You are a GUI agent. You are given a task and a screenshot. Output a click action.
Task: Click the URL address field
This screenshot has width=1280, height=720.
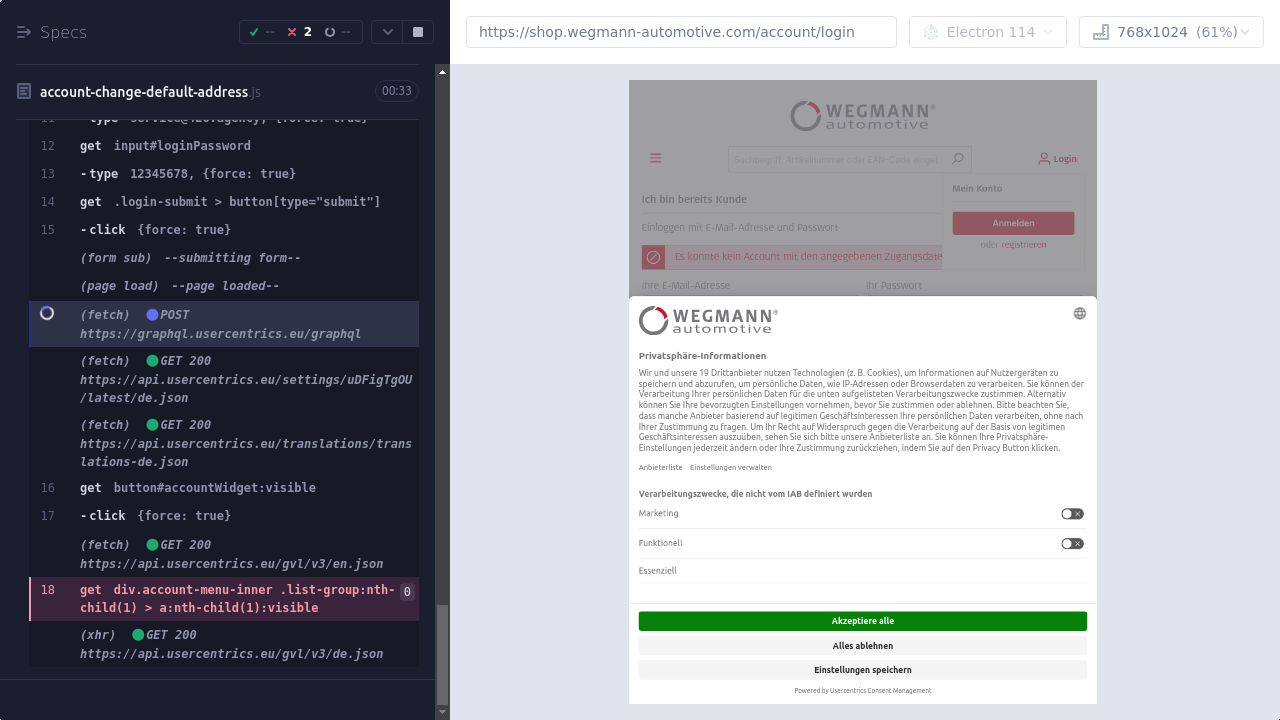[680, 32]
